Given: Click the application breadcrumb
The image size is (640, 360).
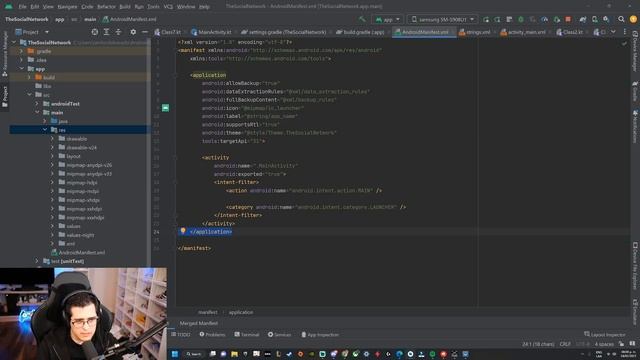Looking at the screenshot, I should point(241,312).
